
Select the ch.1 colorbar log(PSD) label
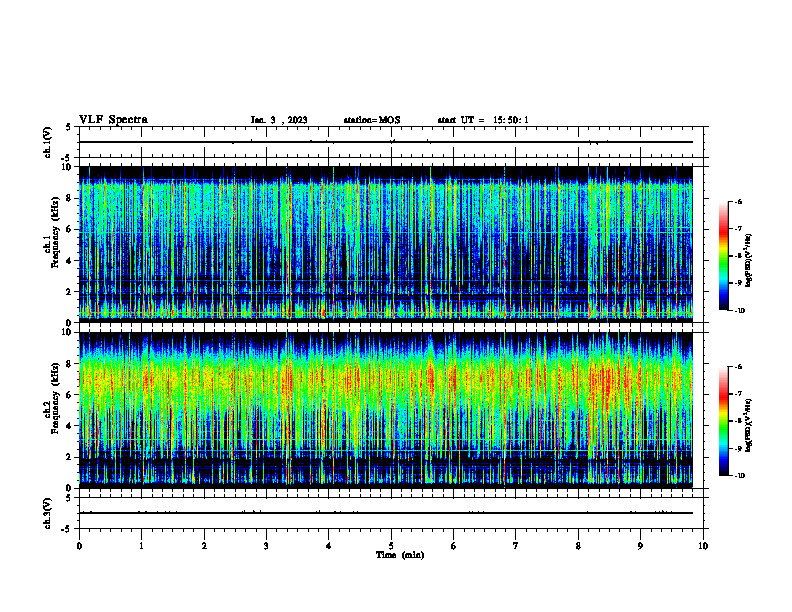(x=749, y=261)
